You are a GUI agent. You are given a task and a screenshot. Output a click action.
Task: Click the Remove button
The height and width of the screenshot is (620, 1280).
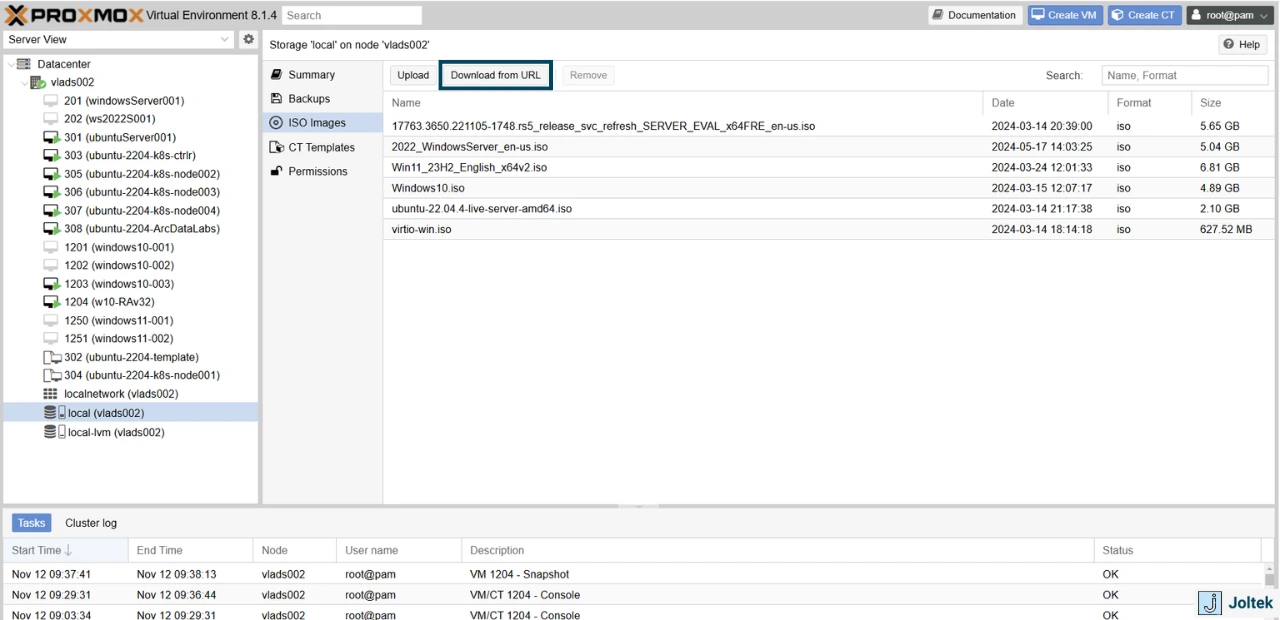(x=588, y=75)
